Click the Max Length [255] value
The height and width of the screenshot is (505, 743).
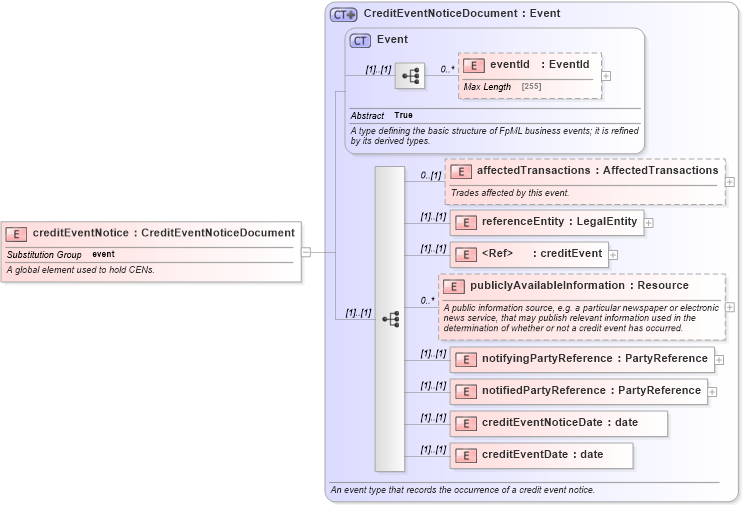click(531, 86)
